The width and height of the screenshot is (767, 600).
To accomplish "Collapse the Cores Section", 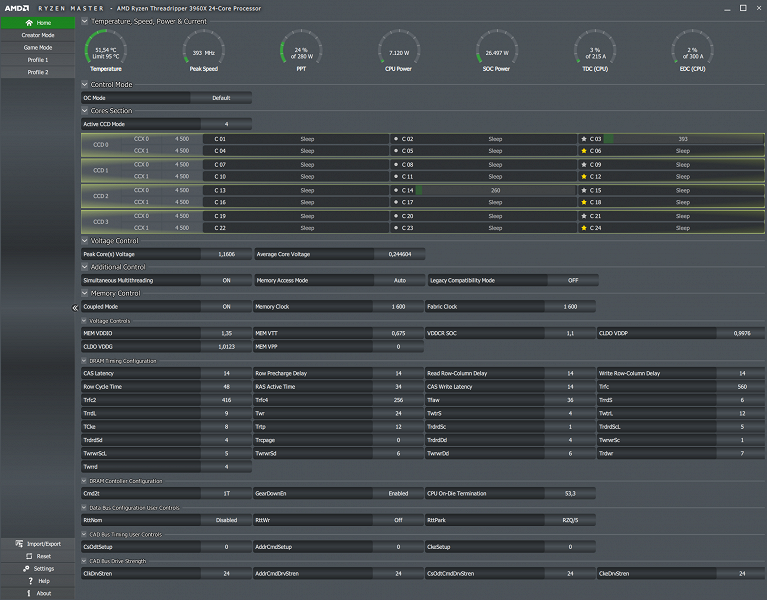I will tap(85, 111).
